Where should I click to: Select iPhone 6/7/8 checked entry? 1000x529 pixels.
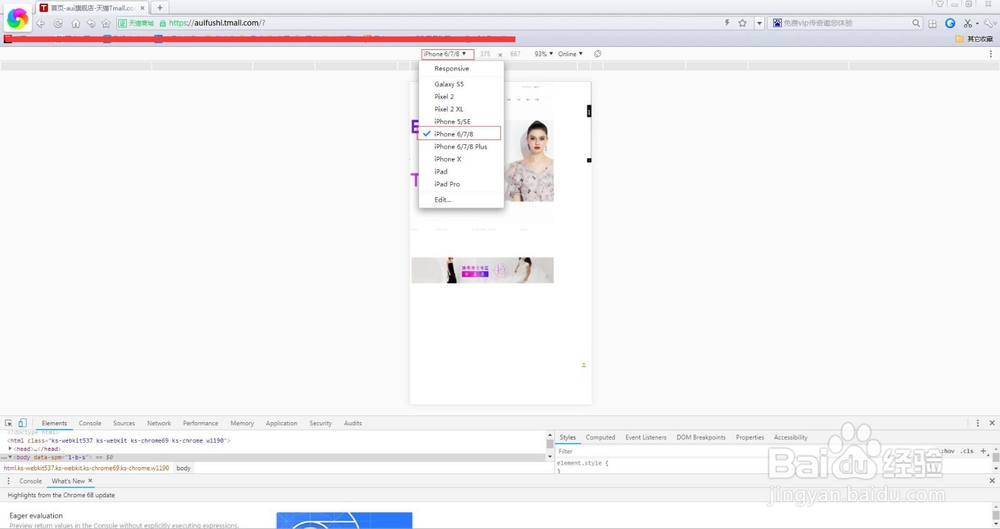click(x=459, y=134)
